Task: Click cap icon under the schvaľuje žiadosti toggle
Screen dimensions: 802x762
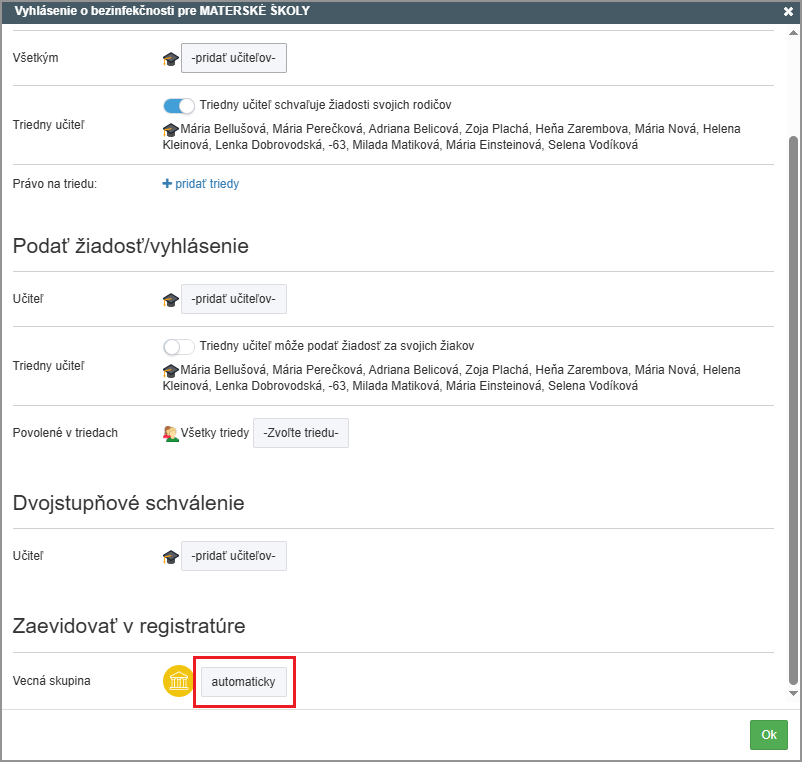Action: pos(170,130)
